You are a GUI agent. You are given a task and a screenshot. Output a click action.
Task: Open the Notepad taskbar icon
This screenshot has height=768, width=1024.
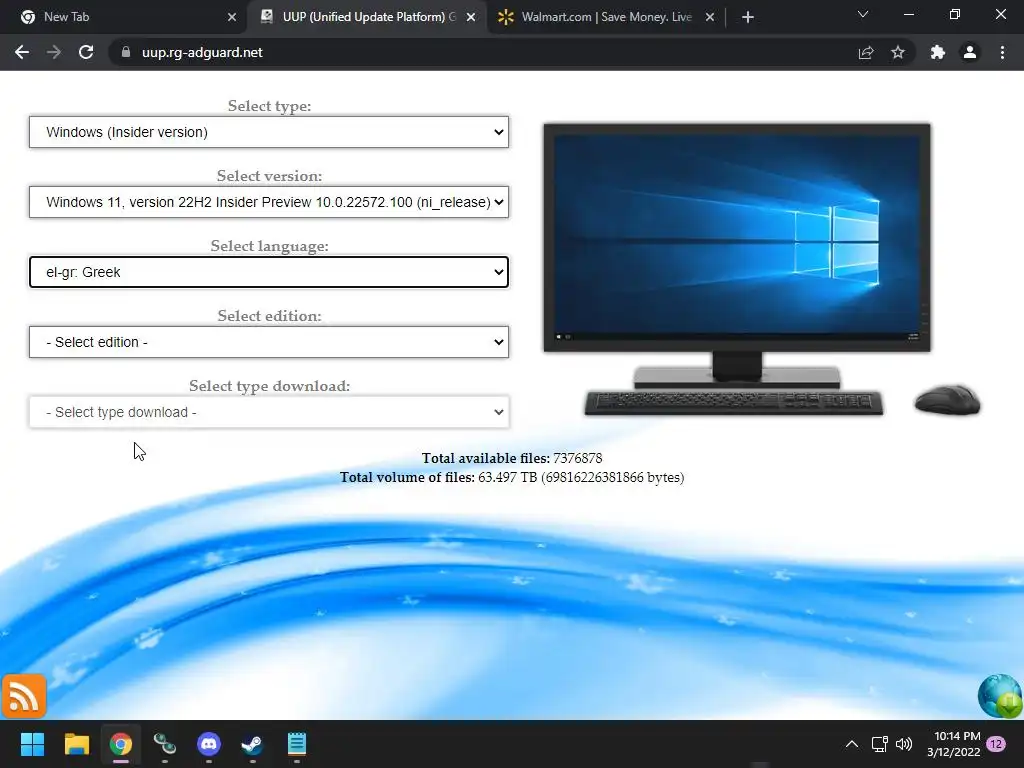296,744
